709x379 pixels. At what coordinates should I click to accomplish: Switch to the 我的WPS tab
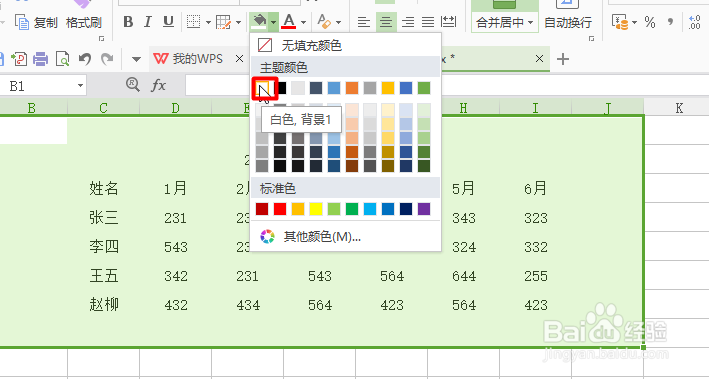coord(188,59)
